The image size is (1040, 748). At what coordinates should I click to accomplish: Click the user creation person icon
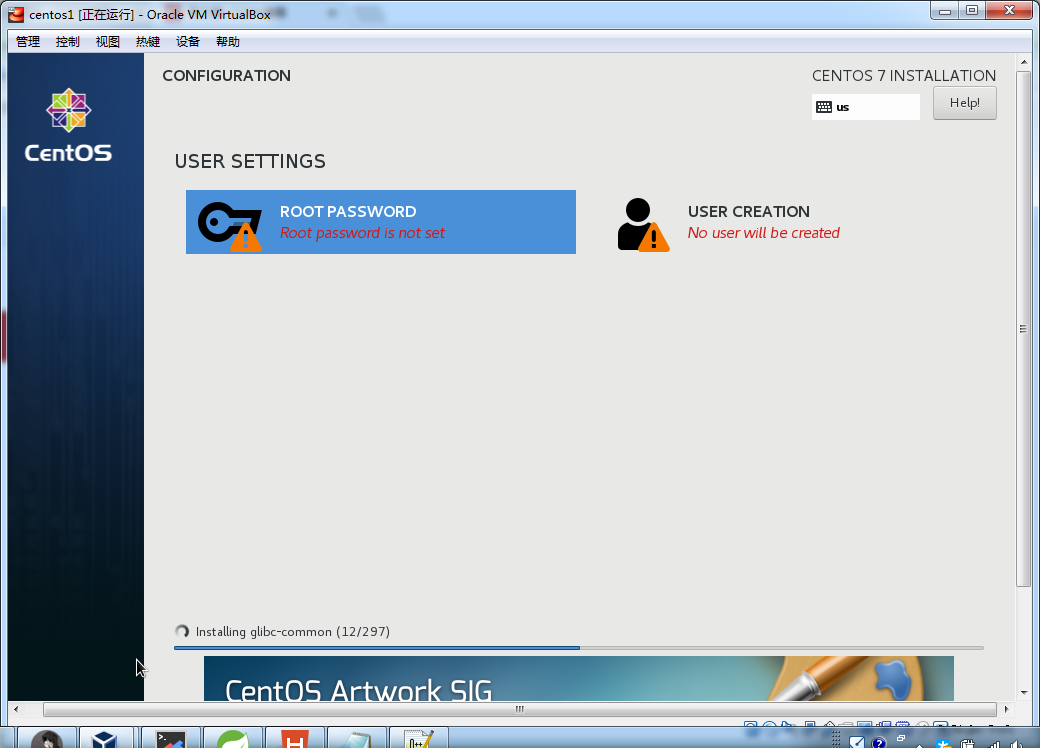coord(643,225)
